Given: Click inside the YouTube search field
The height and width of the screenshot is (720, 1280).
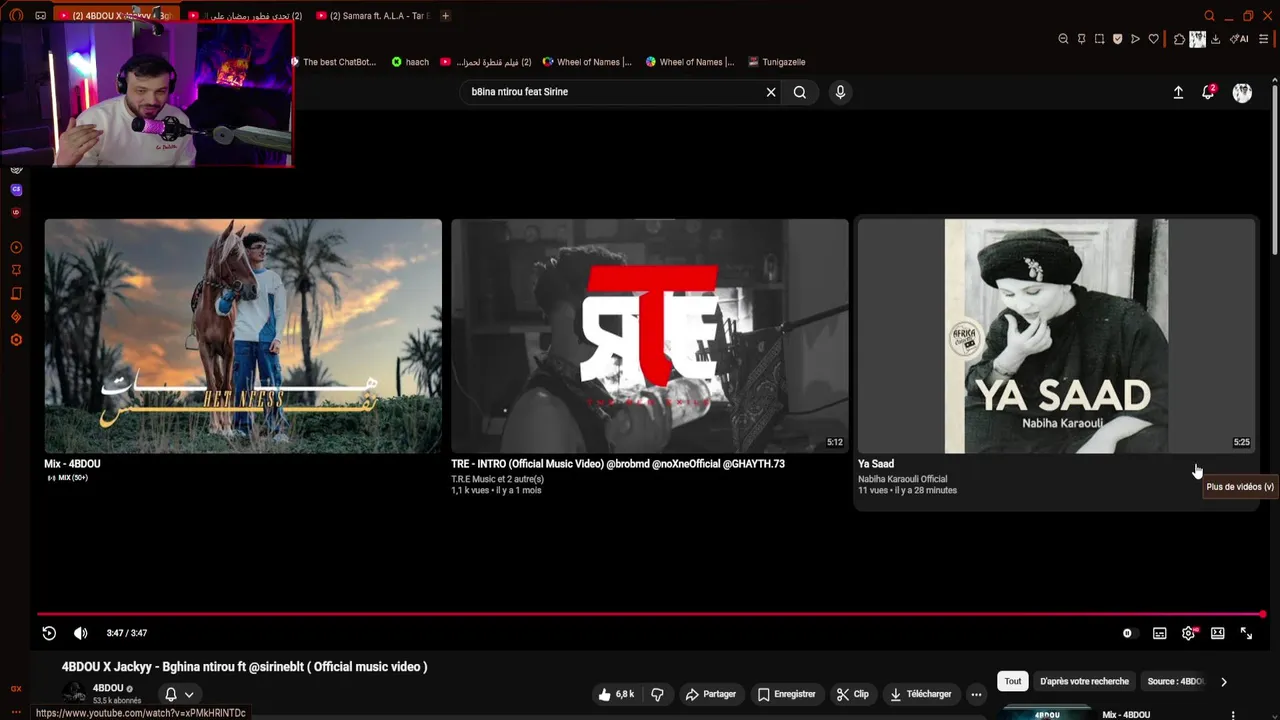Looking at the screenshot, I should [x=613, y=92].
